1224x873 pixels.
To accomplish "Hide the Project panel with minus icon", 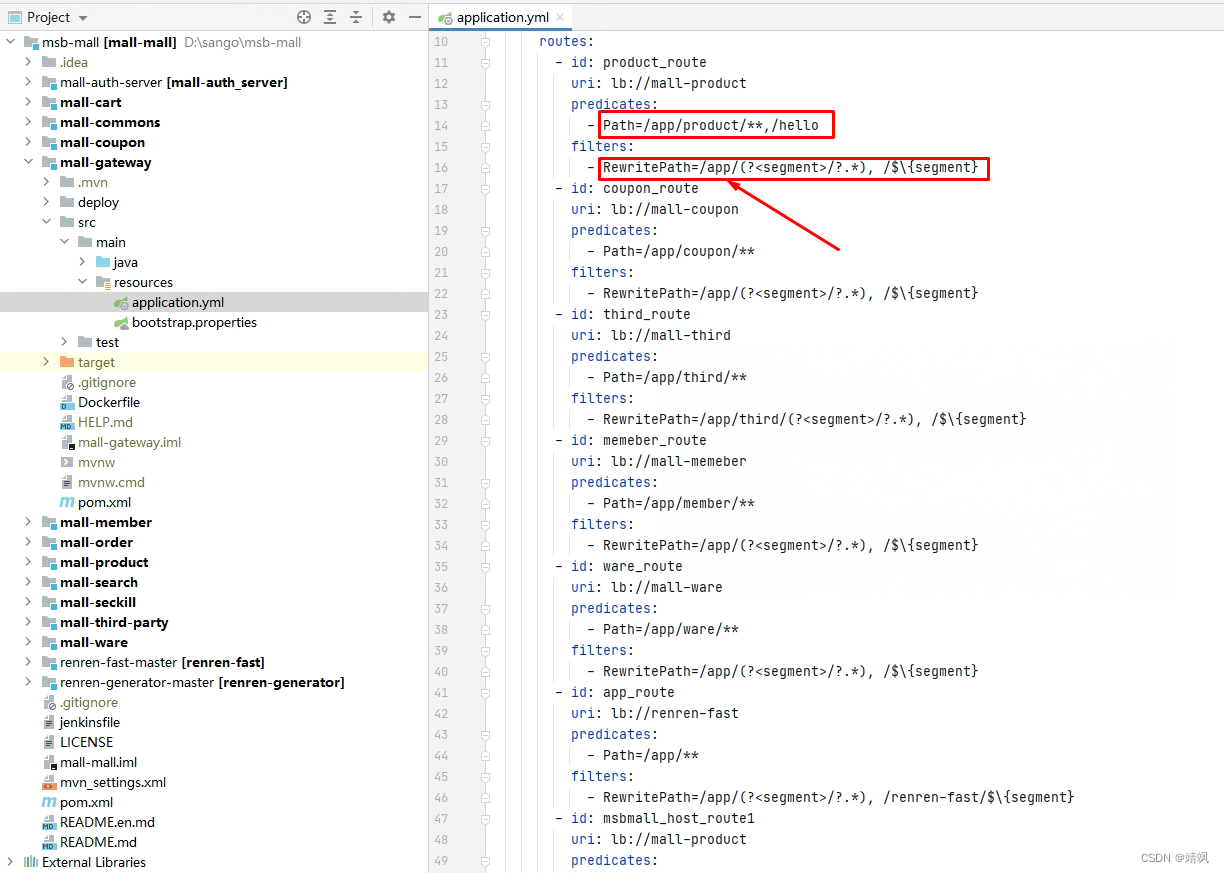I will tap(414, 17).
